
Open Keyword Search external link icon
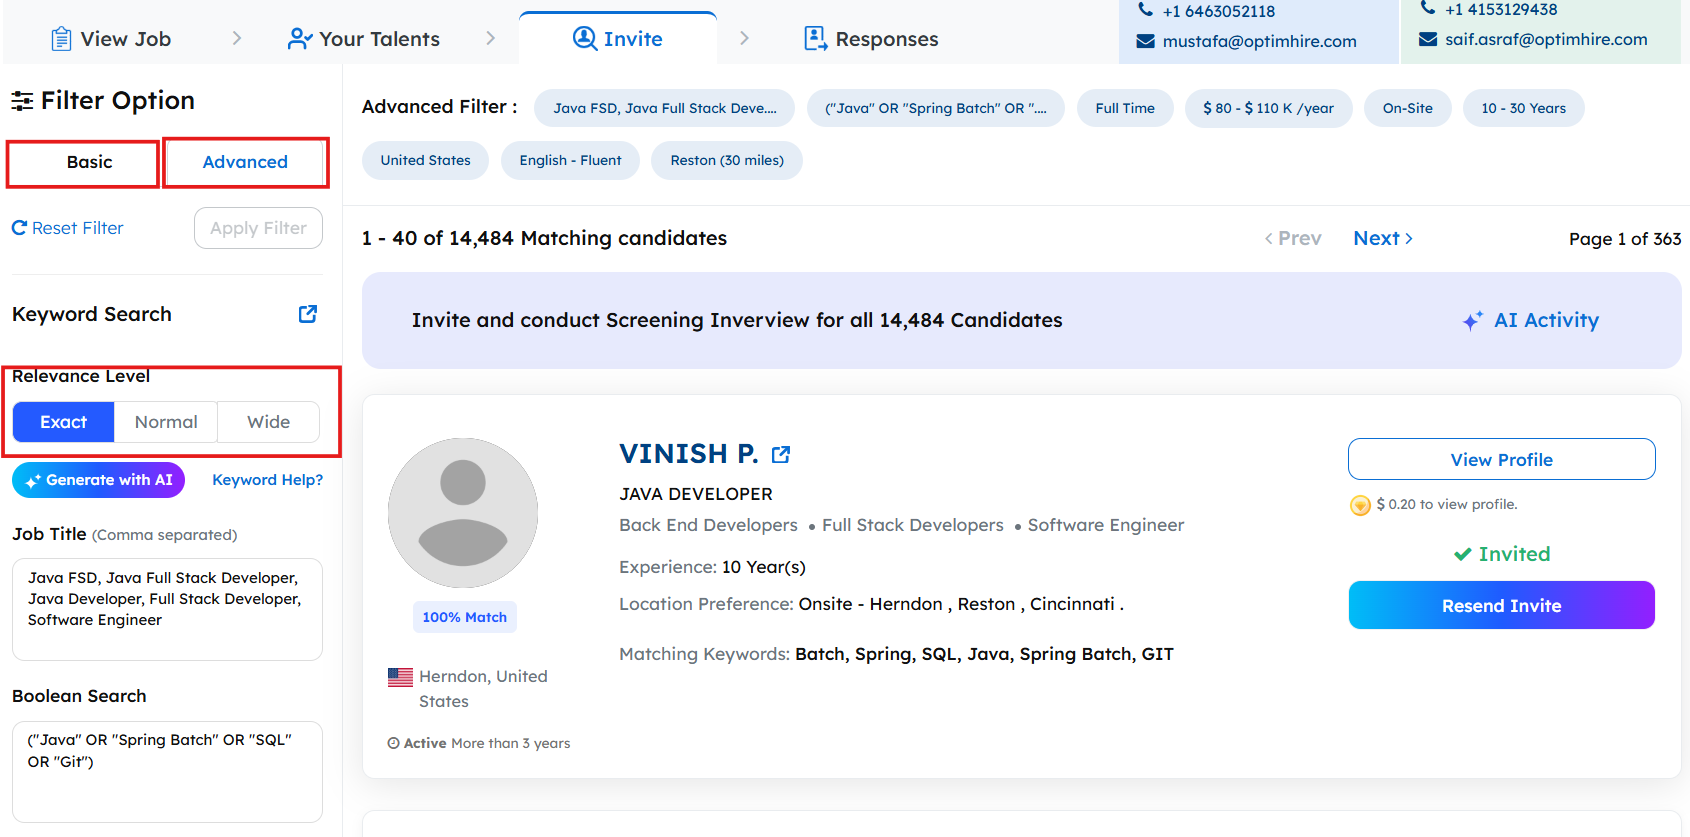tap(308, 314)
